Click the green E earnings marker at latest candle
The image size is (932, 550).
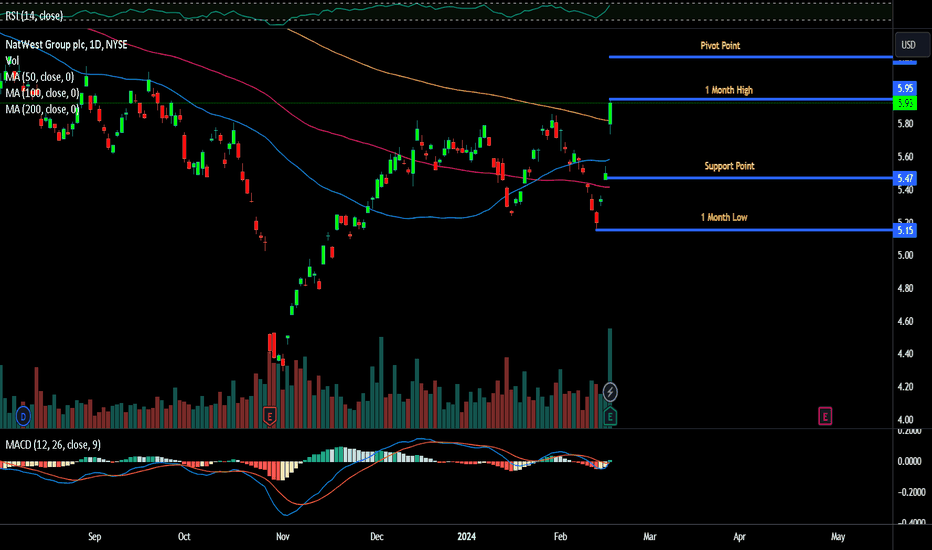tap(610, 416)
